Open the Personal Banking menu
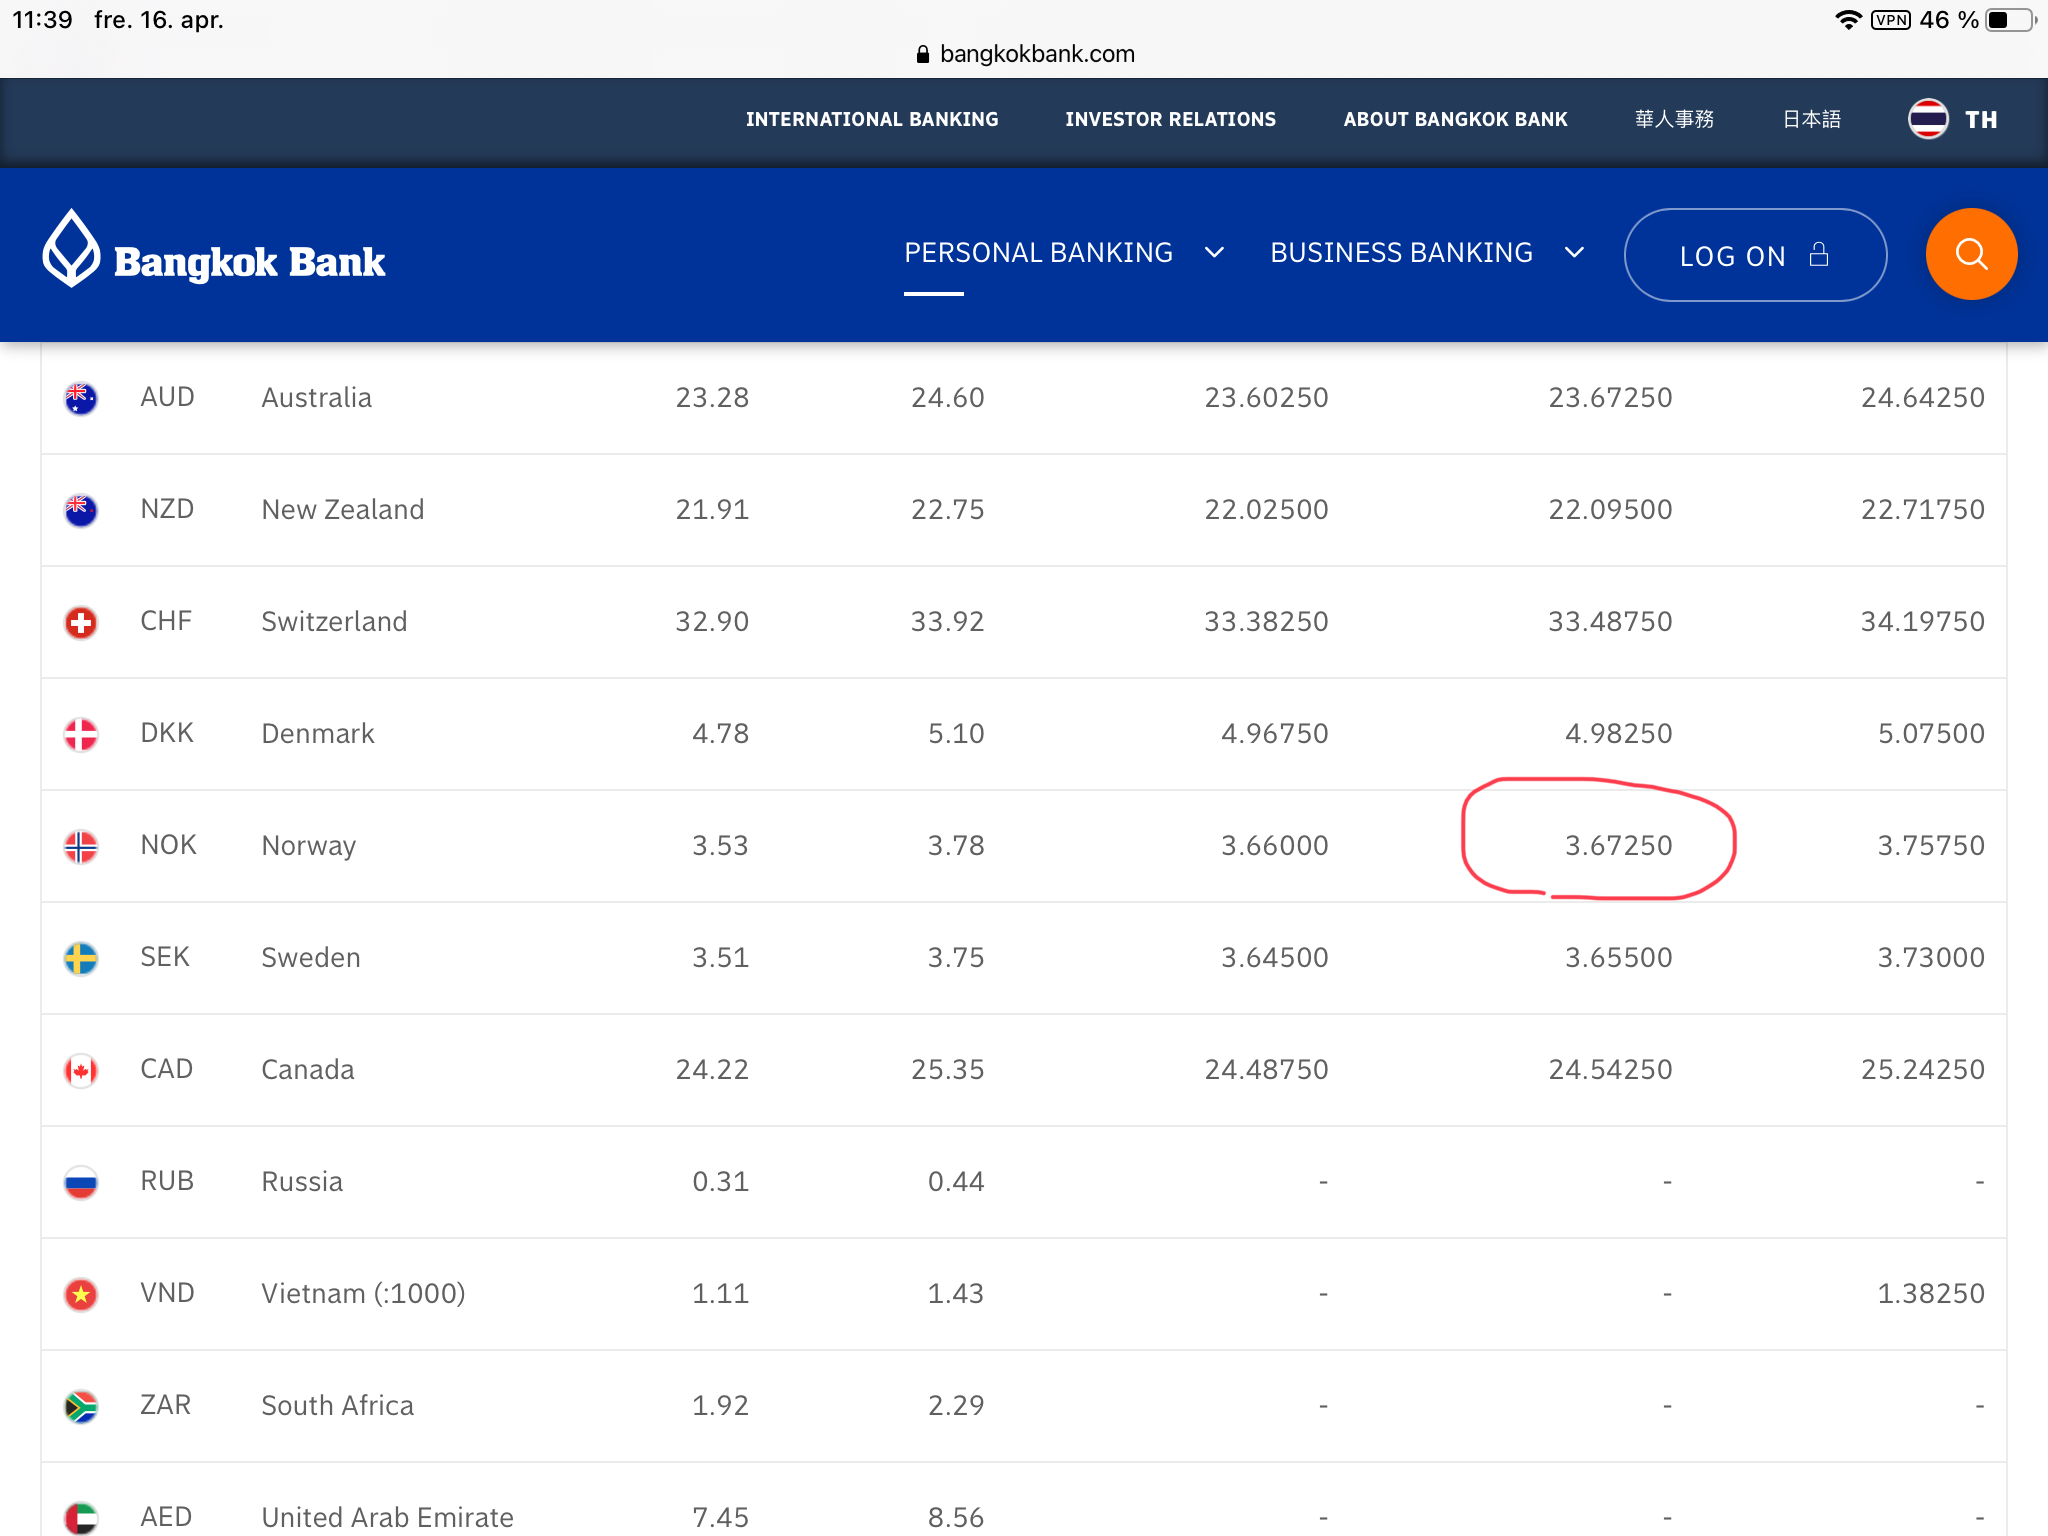2048x1536 pixels. click(1038, 253)
